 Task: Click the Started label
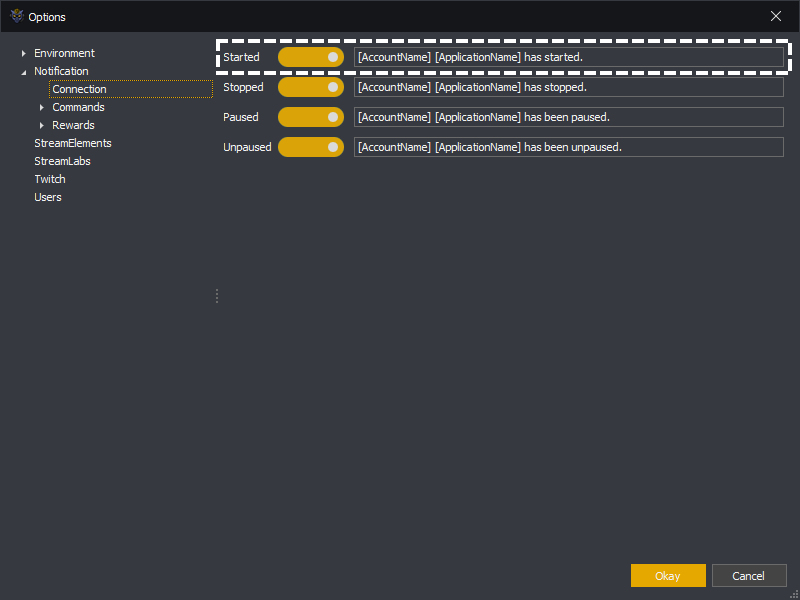pyautogui.click(x=241, y=57)
